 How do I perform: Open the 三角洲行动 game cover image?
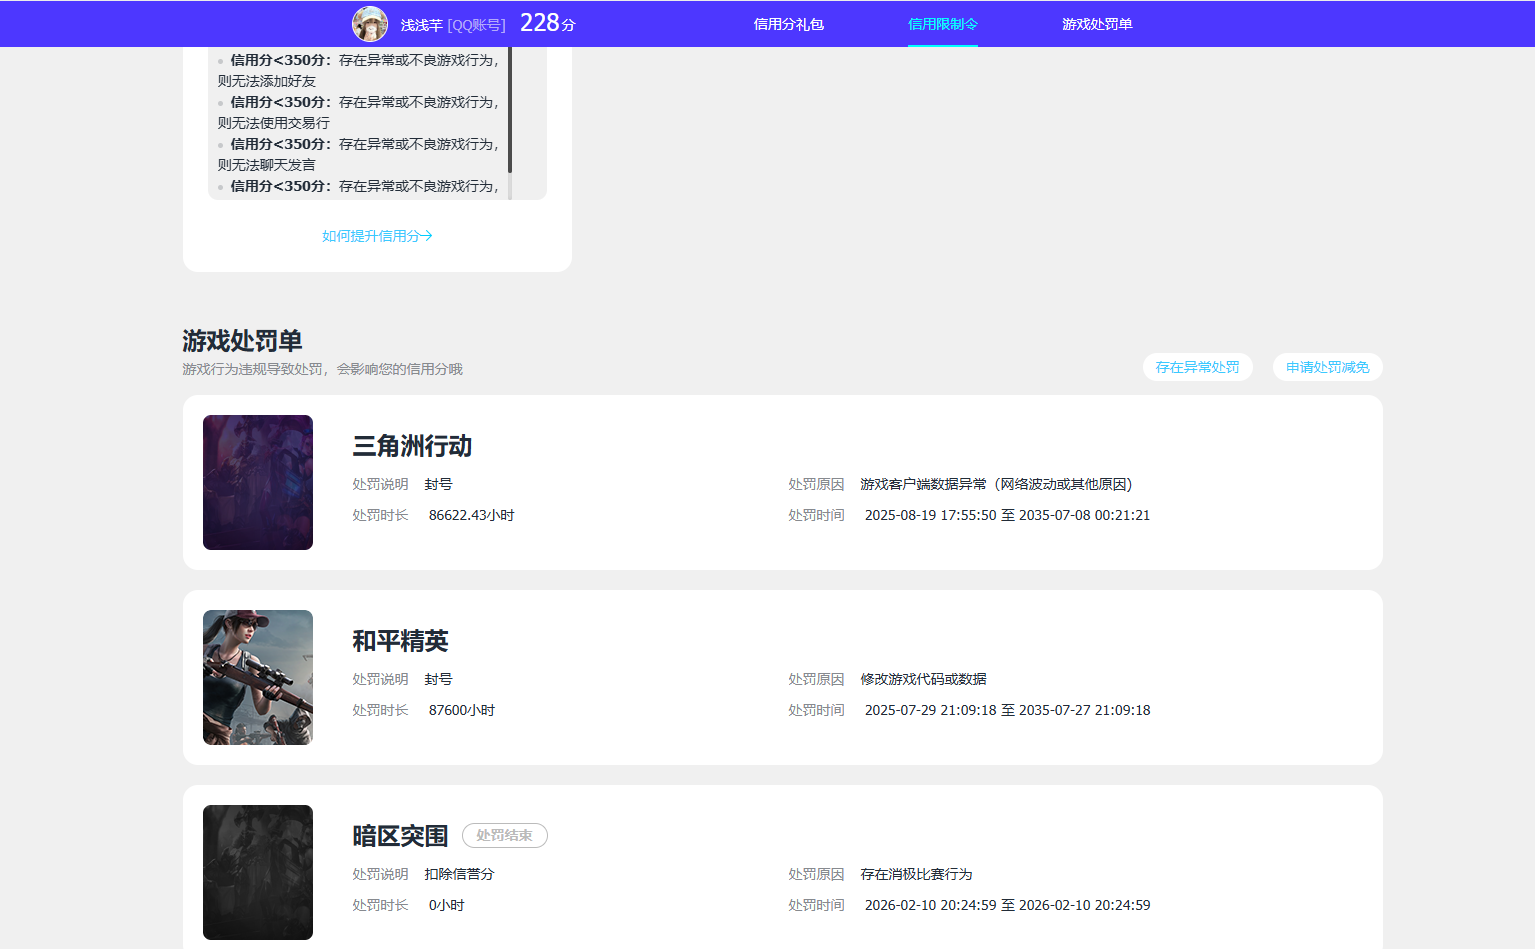pyautogui.click(x=257, y=482)
